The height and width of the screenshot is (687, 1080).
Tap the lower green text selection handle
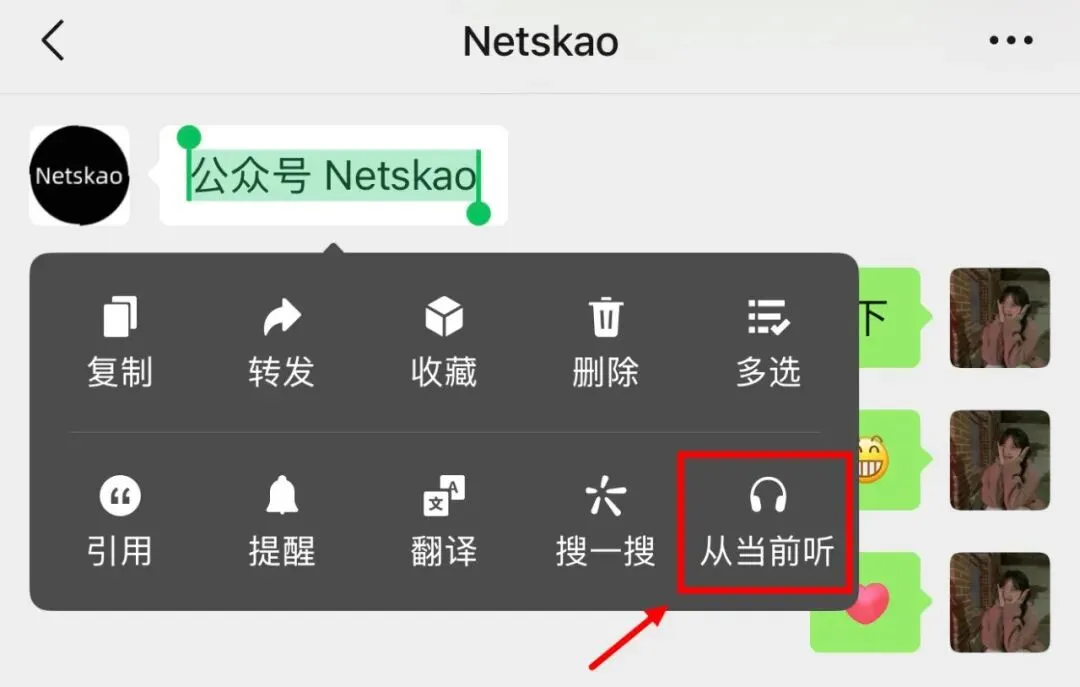coord(479,213)
